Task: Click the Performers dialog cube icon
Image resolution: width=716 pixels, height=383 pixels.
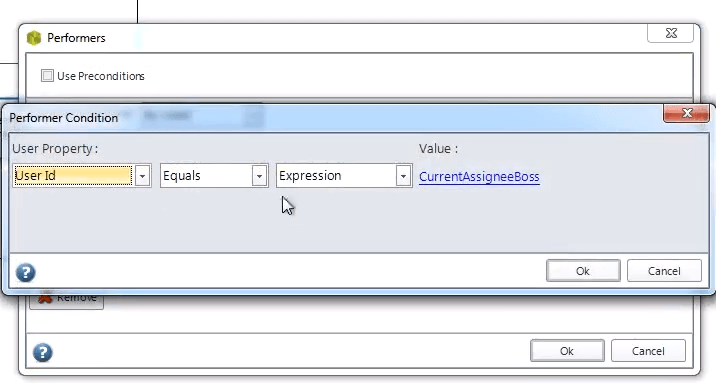Action: pyautogui.click(x=34, y=38)
